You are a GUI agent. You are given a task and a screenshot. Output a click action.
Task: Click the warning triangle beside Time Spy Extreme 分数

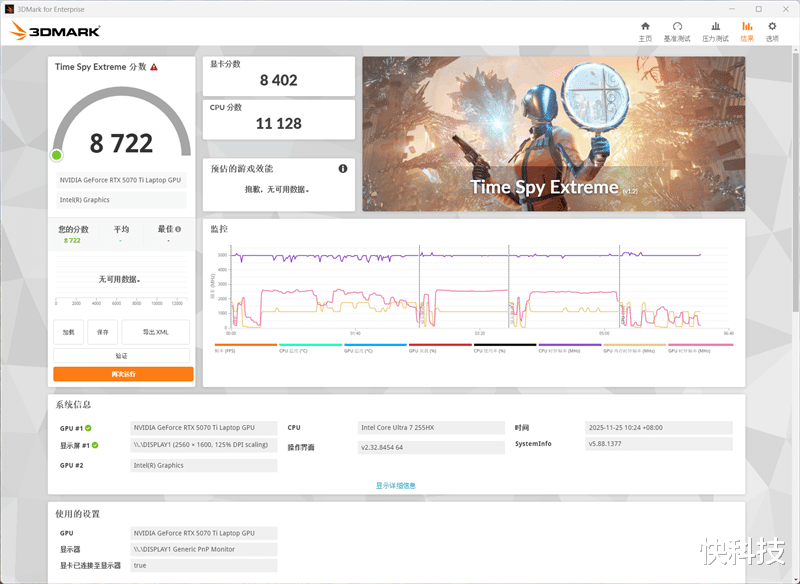point(154,67)
